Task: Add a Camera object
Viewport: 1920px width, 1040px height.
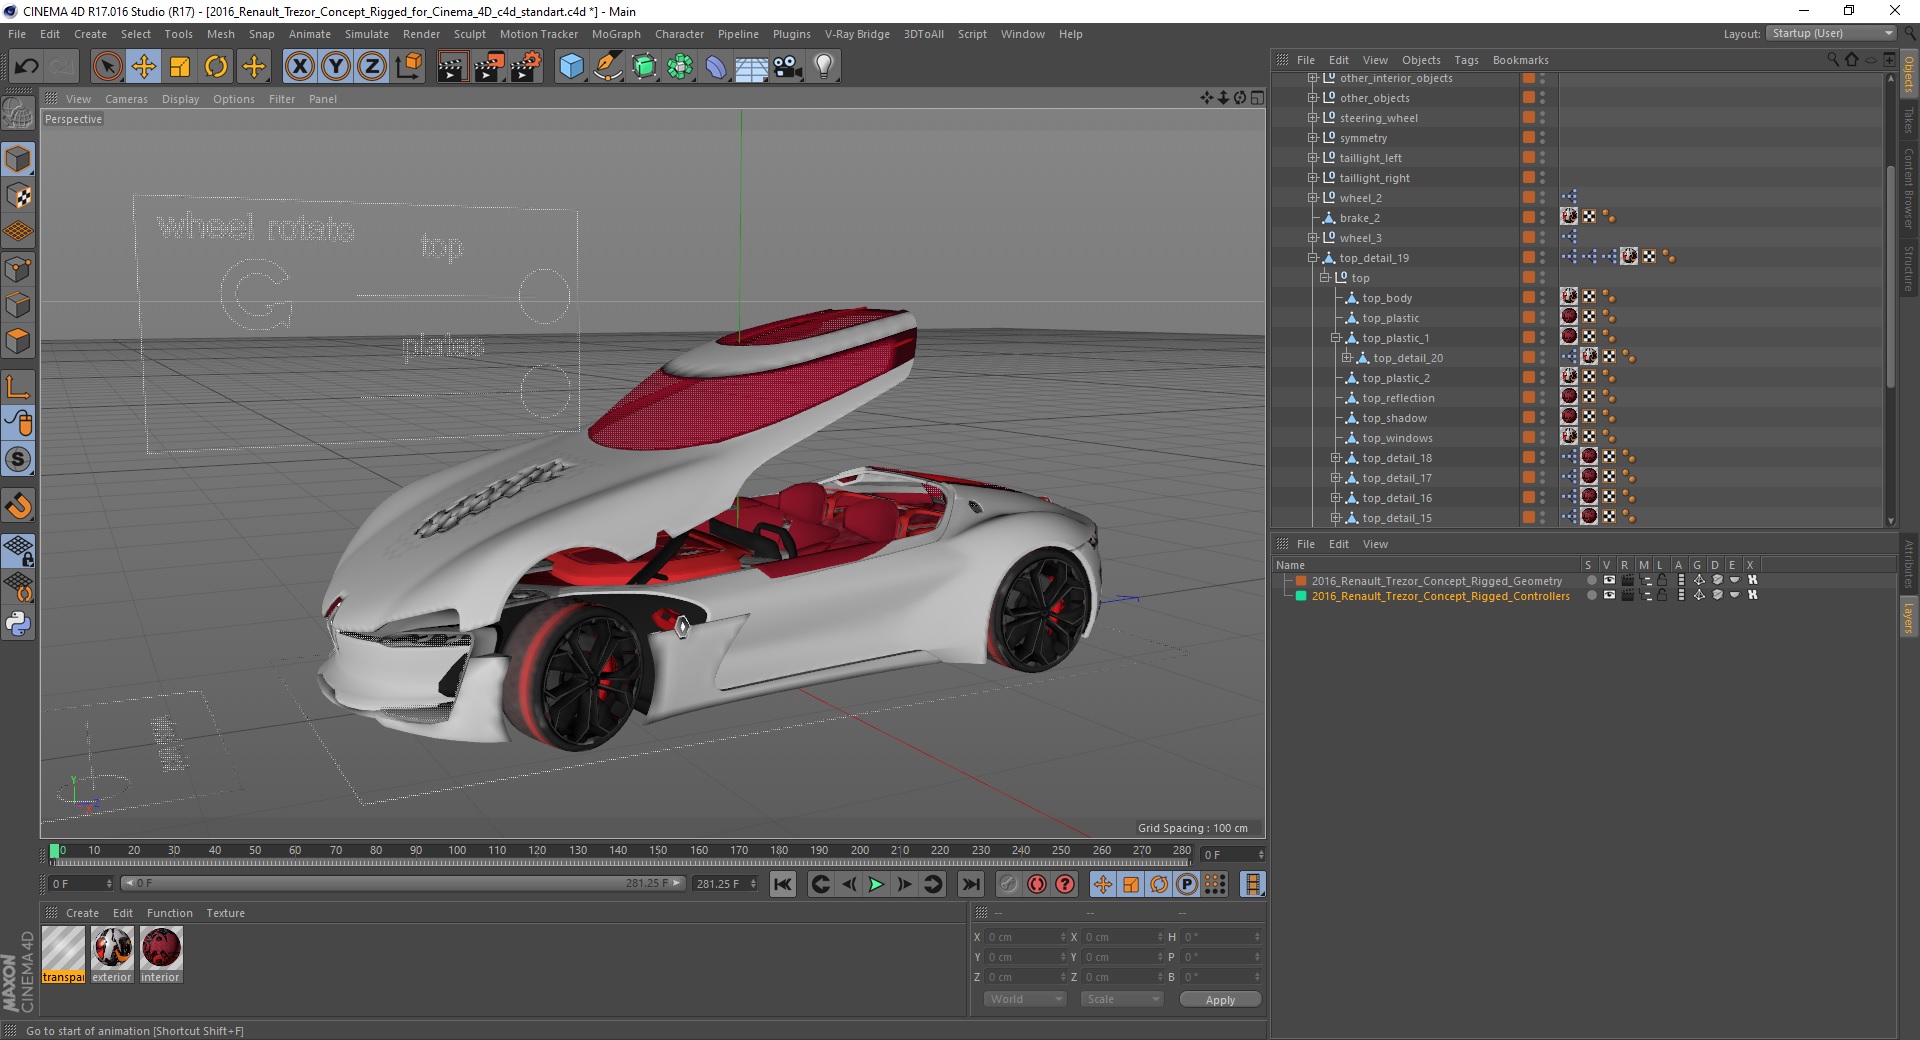Action: [x=788, y=67]
